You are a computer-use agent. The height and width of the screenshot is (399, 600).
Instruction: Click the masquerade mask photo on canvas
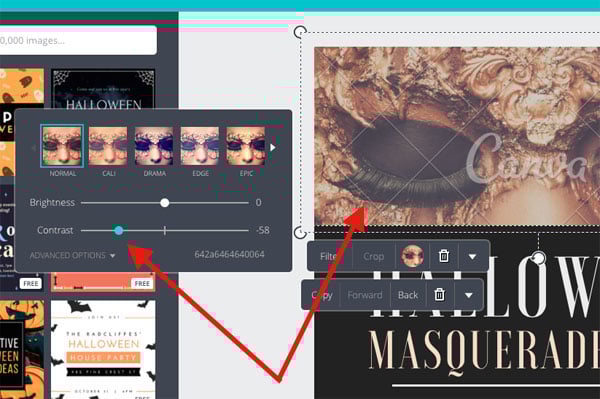pyautogui.click(x=457, y=136)
